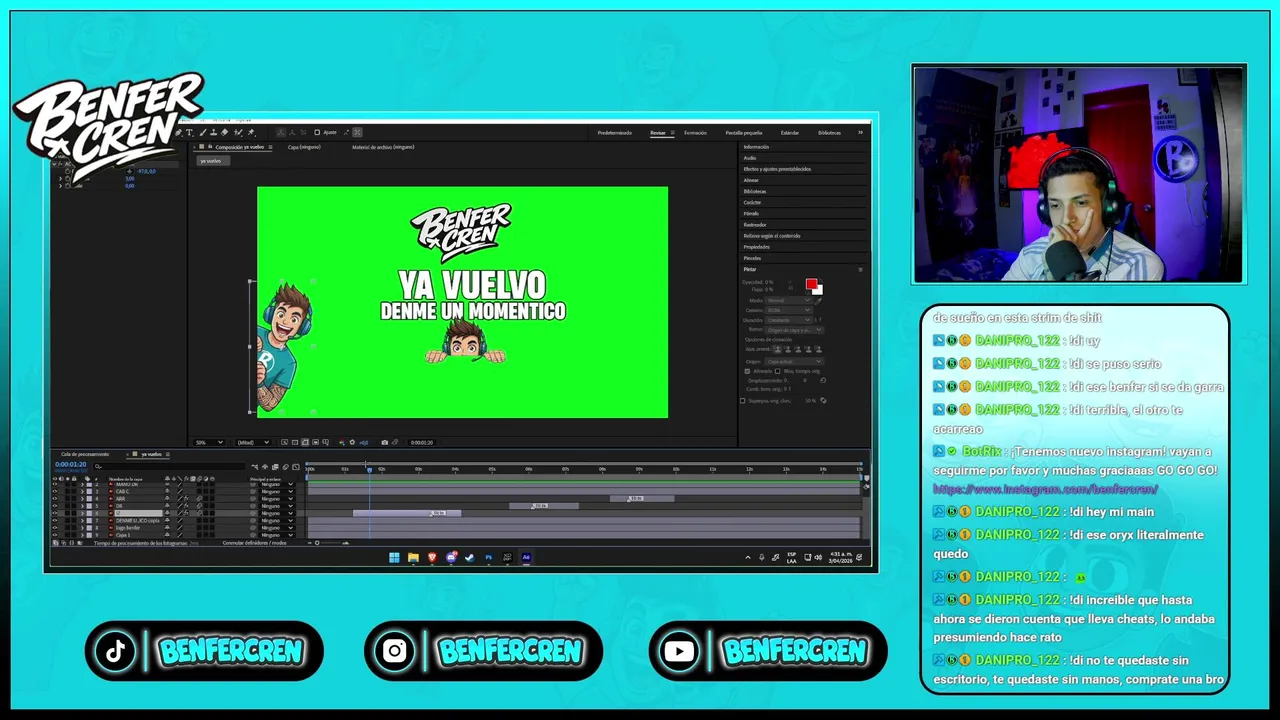Take a snapshot with camera icon

pyautogui.click(x=385, y=442)
